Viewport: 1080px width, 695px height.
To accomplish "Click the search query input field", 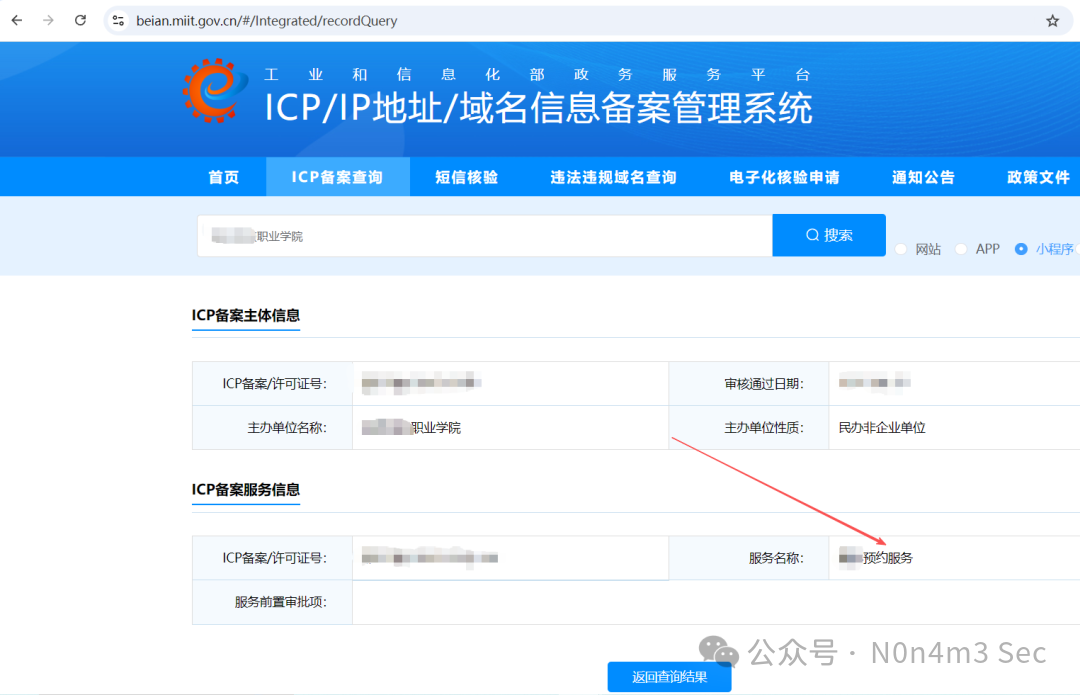I will point(484,236).
